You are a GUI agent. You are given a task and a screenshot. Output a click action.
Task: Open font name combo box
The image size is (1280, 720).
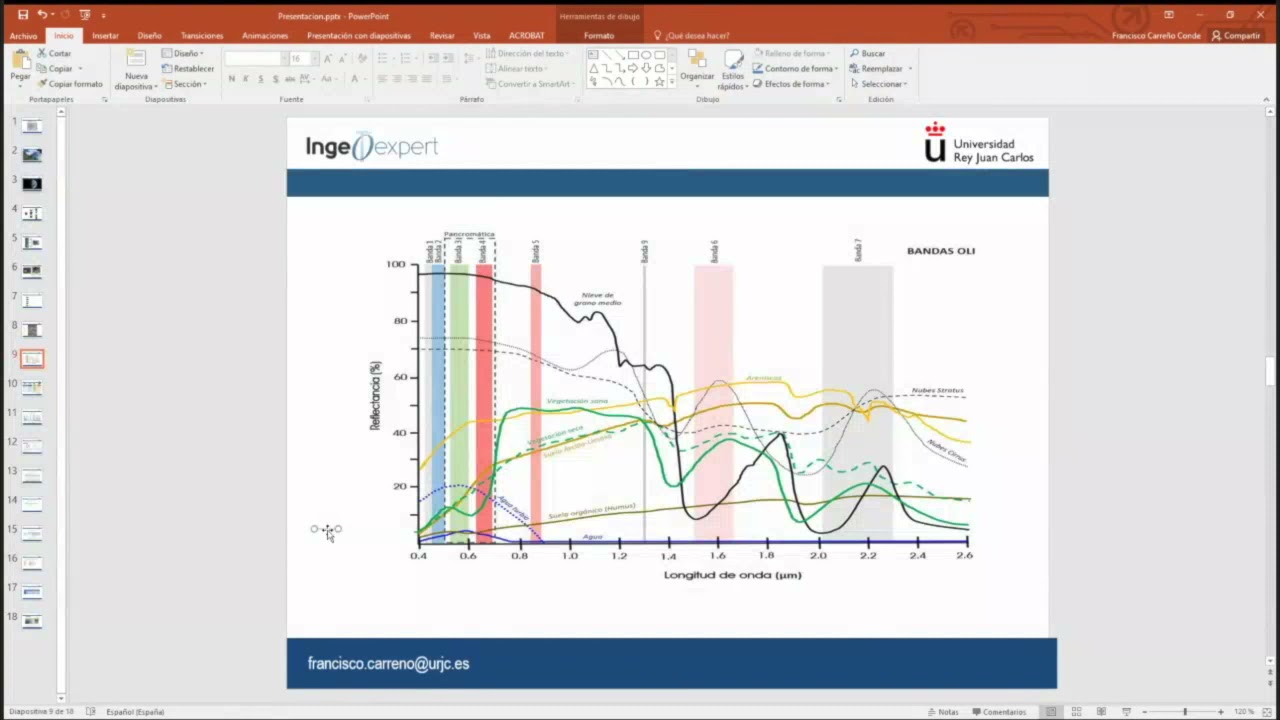click(257, 59)
